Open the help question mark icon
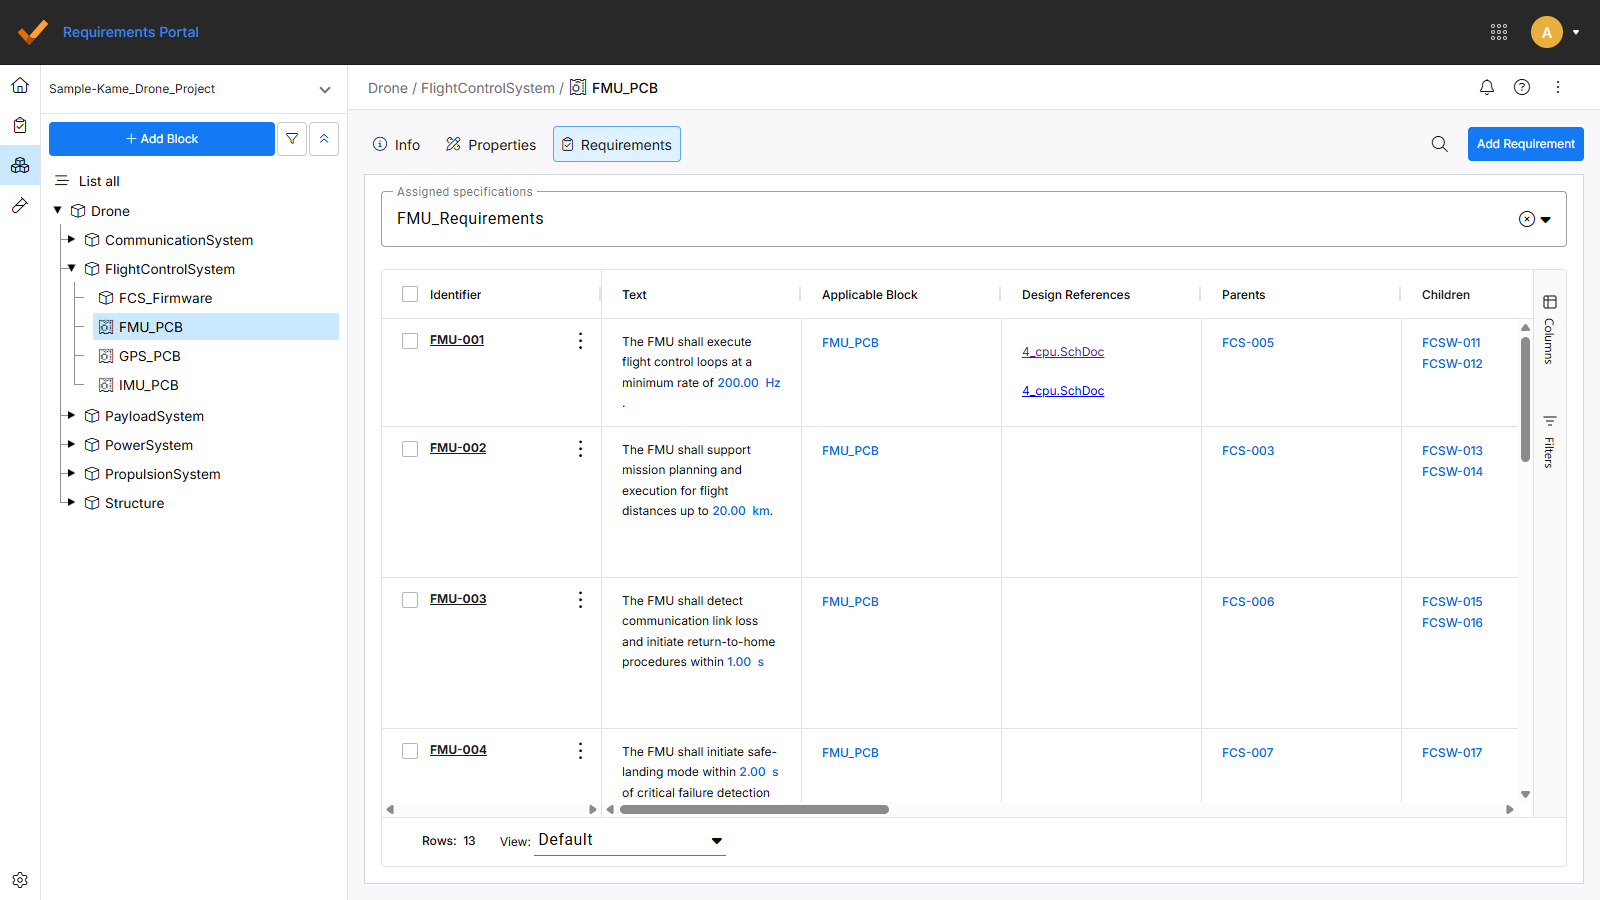The image size is (1600, 900). (x=1522, y=87)
